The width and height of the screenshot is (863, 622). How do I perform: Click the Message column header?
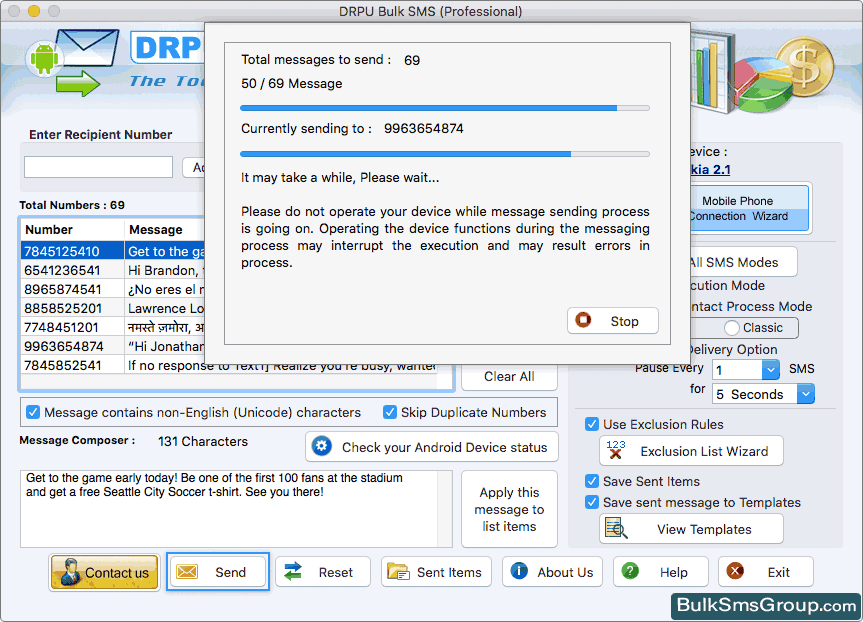[x=164, y=230]
